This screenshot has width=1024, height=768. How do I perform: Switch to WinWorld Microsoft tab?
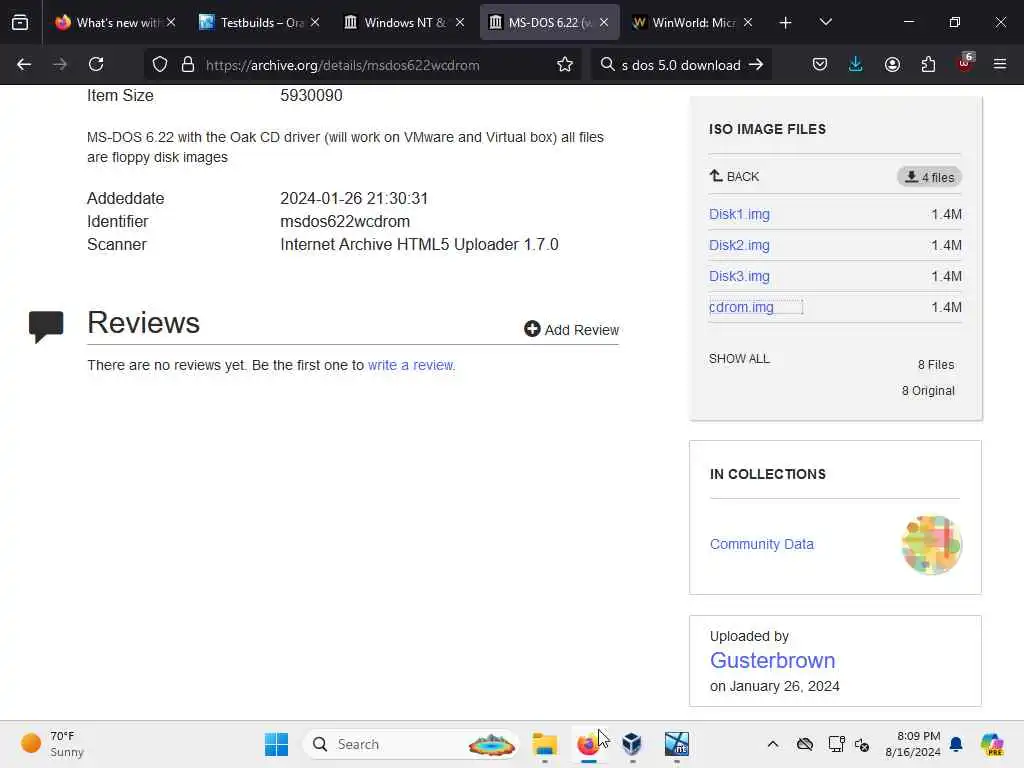[693, 23]
